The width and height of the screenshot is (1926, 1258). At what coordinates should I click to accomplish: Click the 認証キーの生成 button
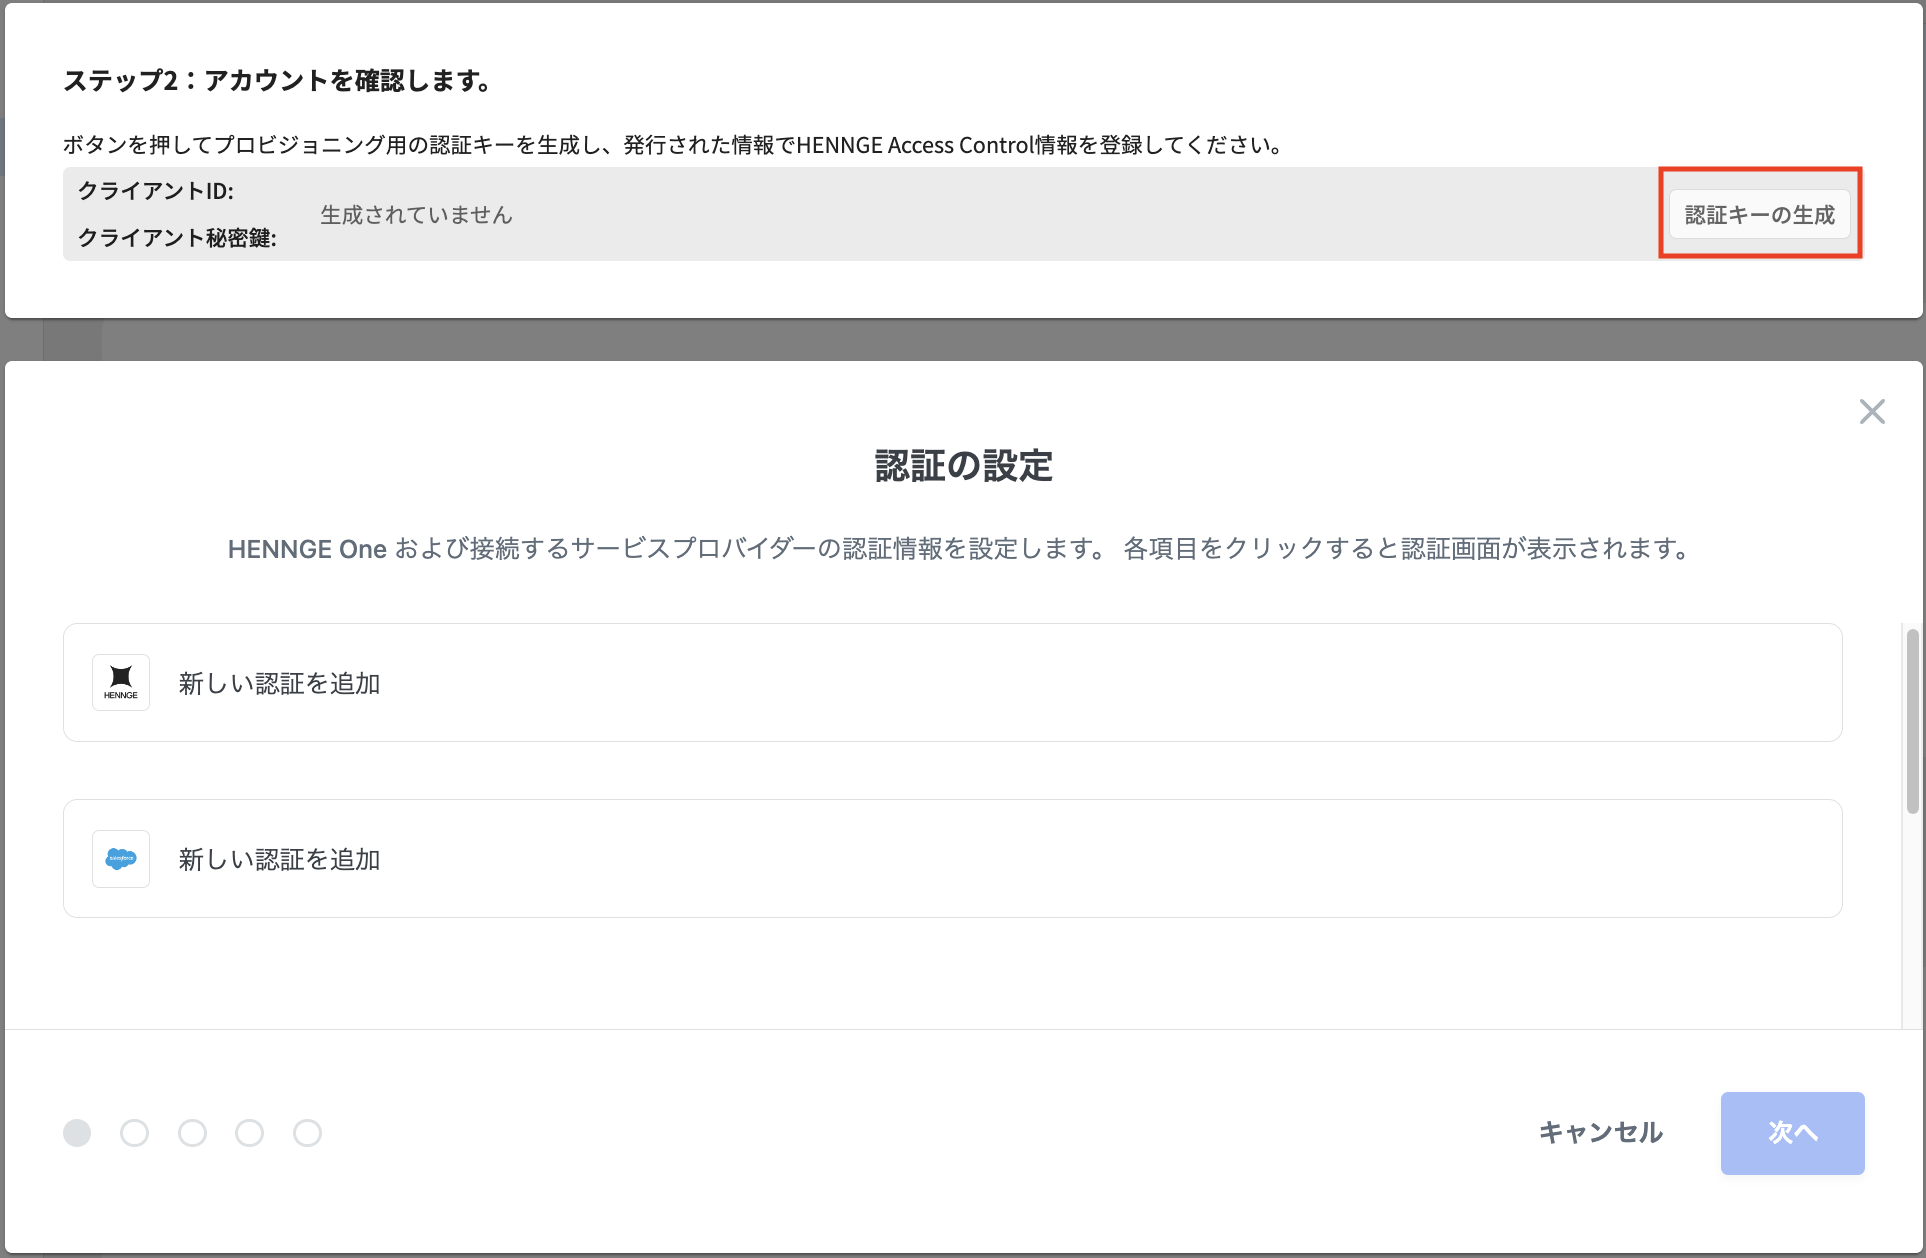click(x=1760, y=214)
